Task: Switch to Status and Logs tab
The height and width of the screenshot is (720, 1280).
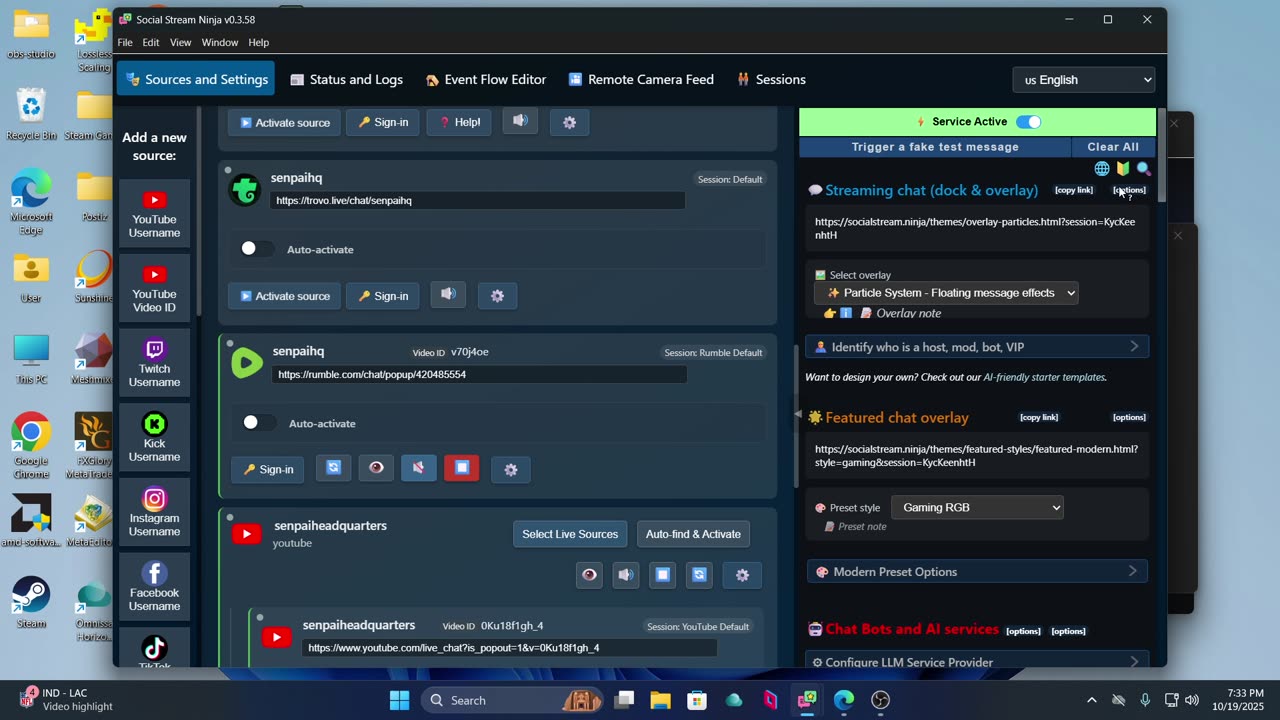Action: tap(347, 79)
